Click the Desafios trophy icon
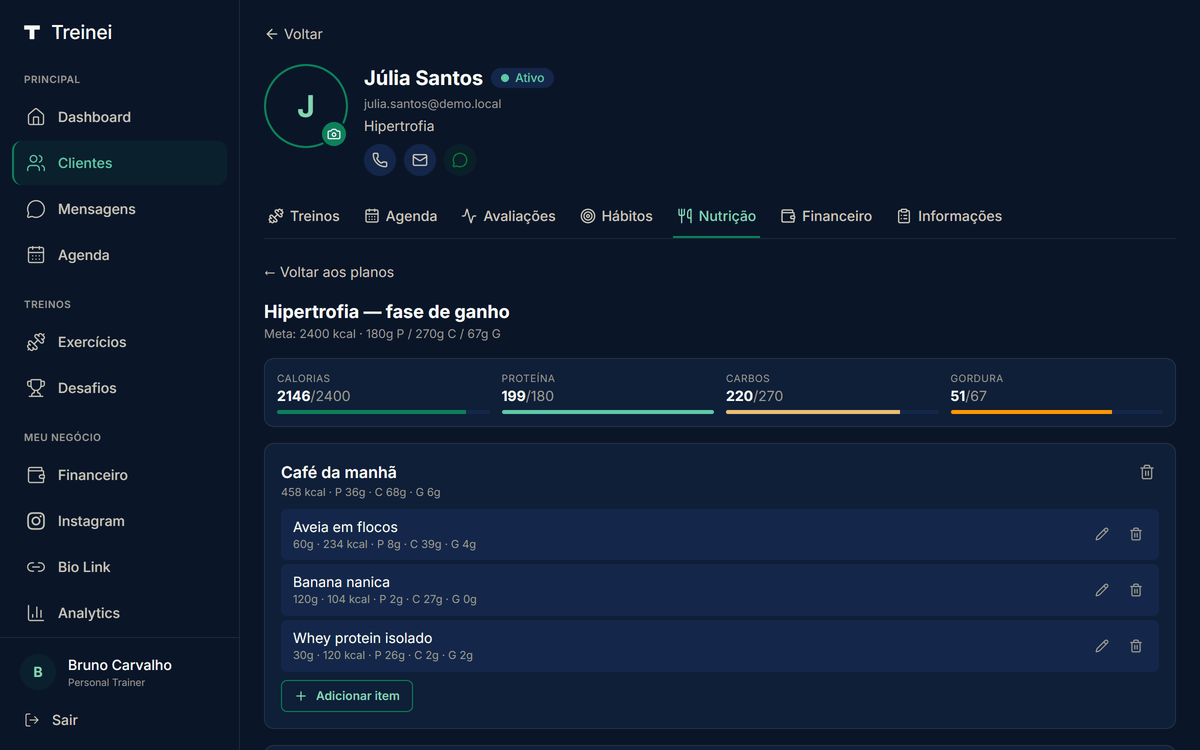This screenshot has height=750, width=1200. coord(36,388)
